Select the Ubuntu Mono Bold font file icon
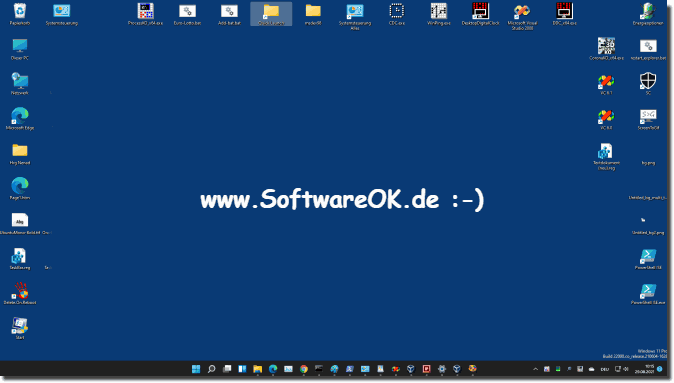The width and height of the screenshot is (674, 383). pyautogui.click(x=20, y=223)
